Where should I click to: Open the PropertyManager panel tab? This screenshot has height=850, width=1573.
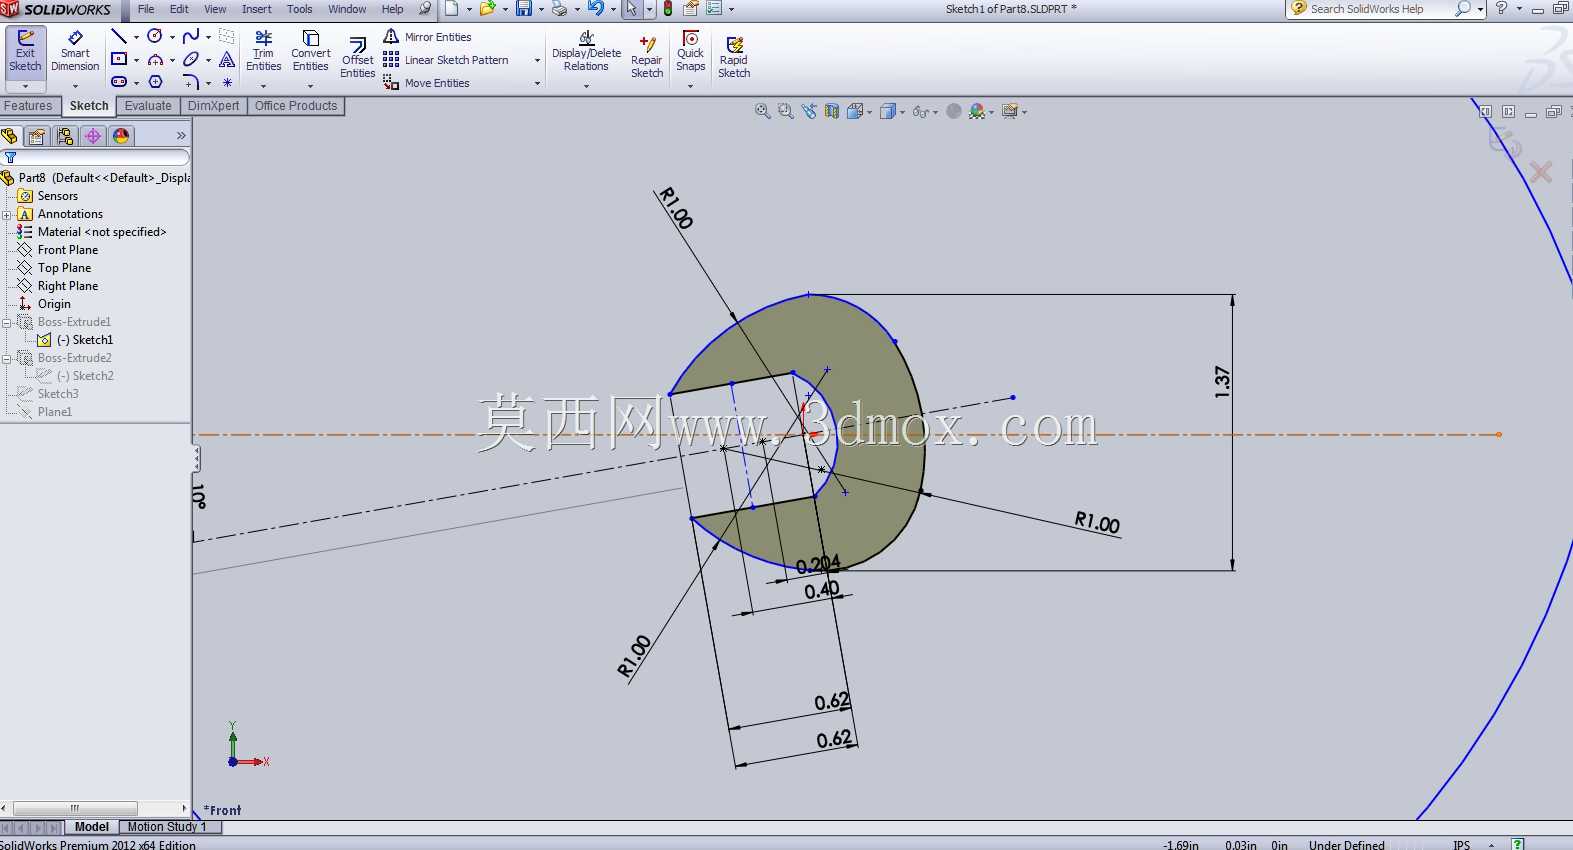(37, 136)
